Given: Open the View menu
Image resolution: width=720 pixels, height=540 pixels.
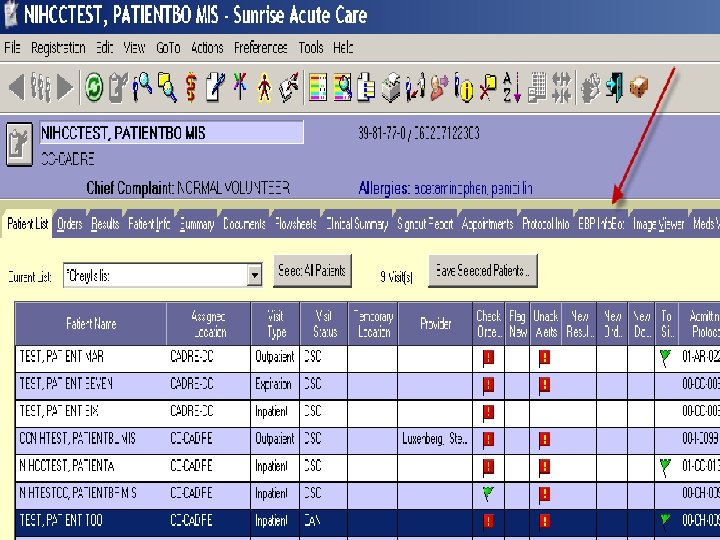Looking at the screenshot, I should pos(134,47).
